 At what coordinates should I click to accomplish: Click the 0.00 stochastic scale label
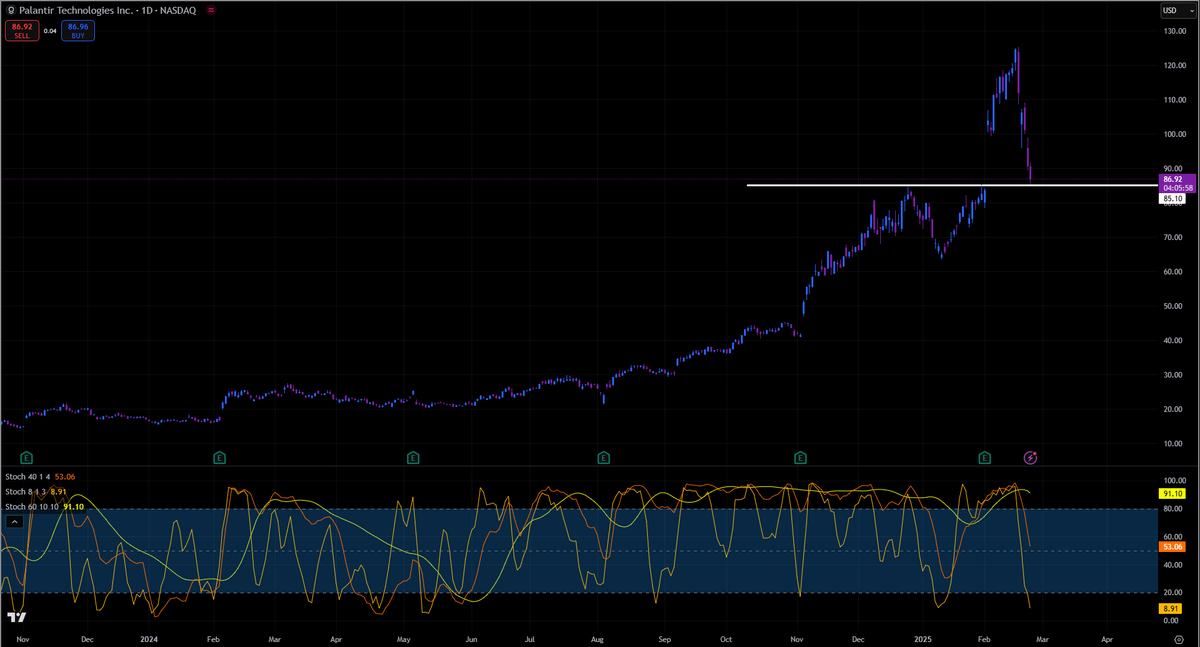[x=1171, y=622]
